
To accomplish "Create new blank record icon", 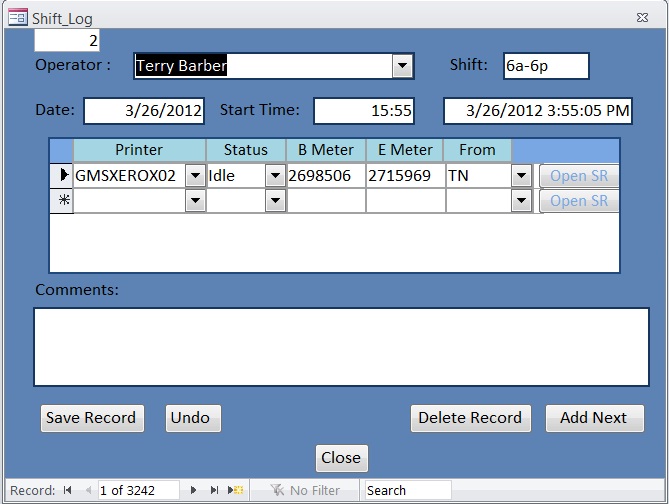I will (235, 490).
